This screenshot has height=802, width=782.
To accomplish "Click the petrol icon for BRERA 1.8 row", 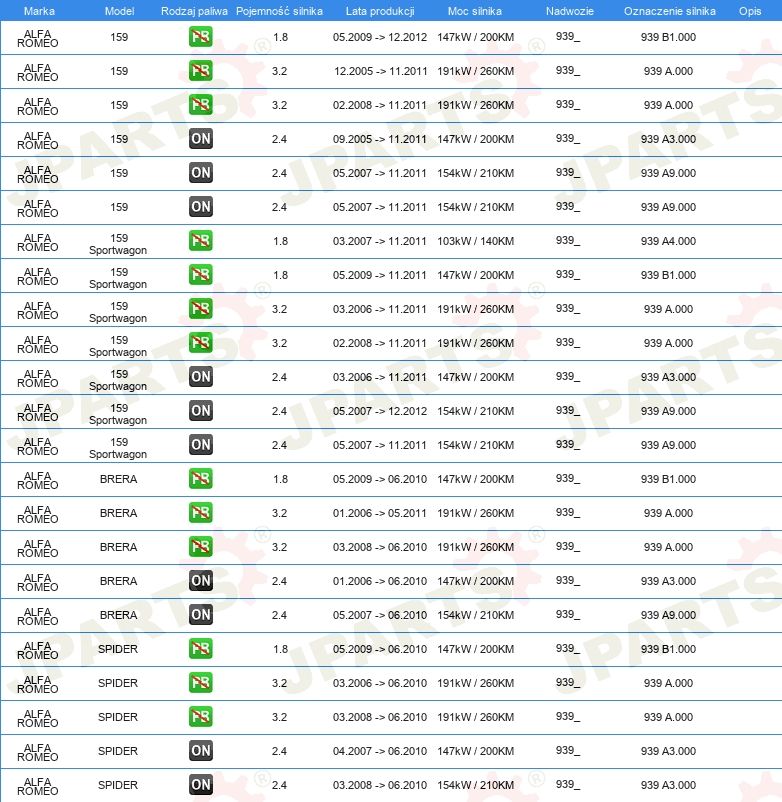I will click(x=200, y=479).
